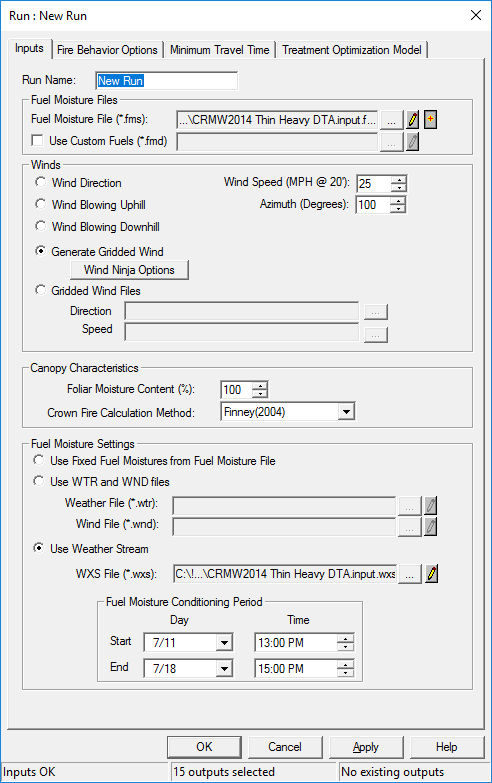
Task: Select Gridded Wind Files option
Action: 41,290
